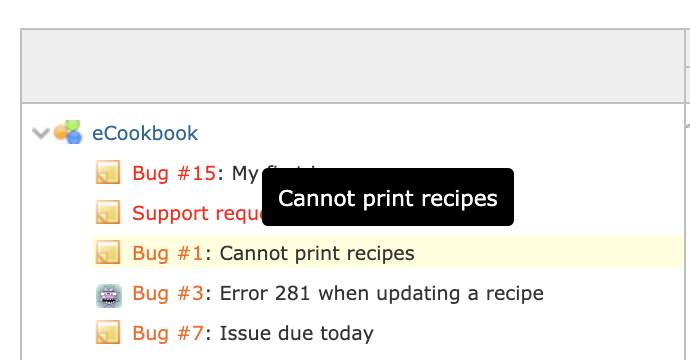Open the Bug #3 issue link
The image size is (690, 360).
pyautogui.click(x=168, y=293)
